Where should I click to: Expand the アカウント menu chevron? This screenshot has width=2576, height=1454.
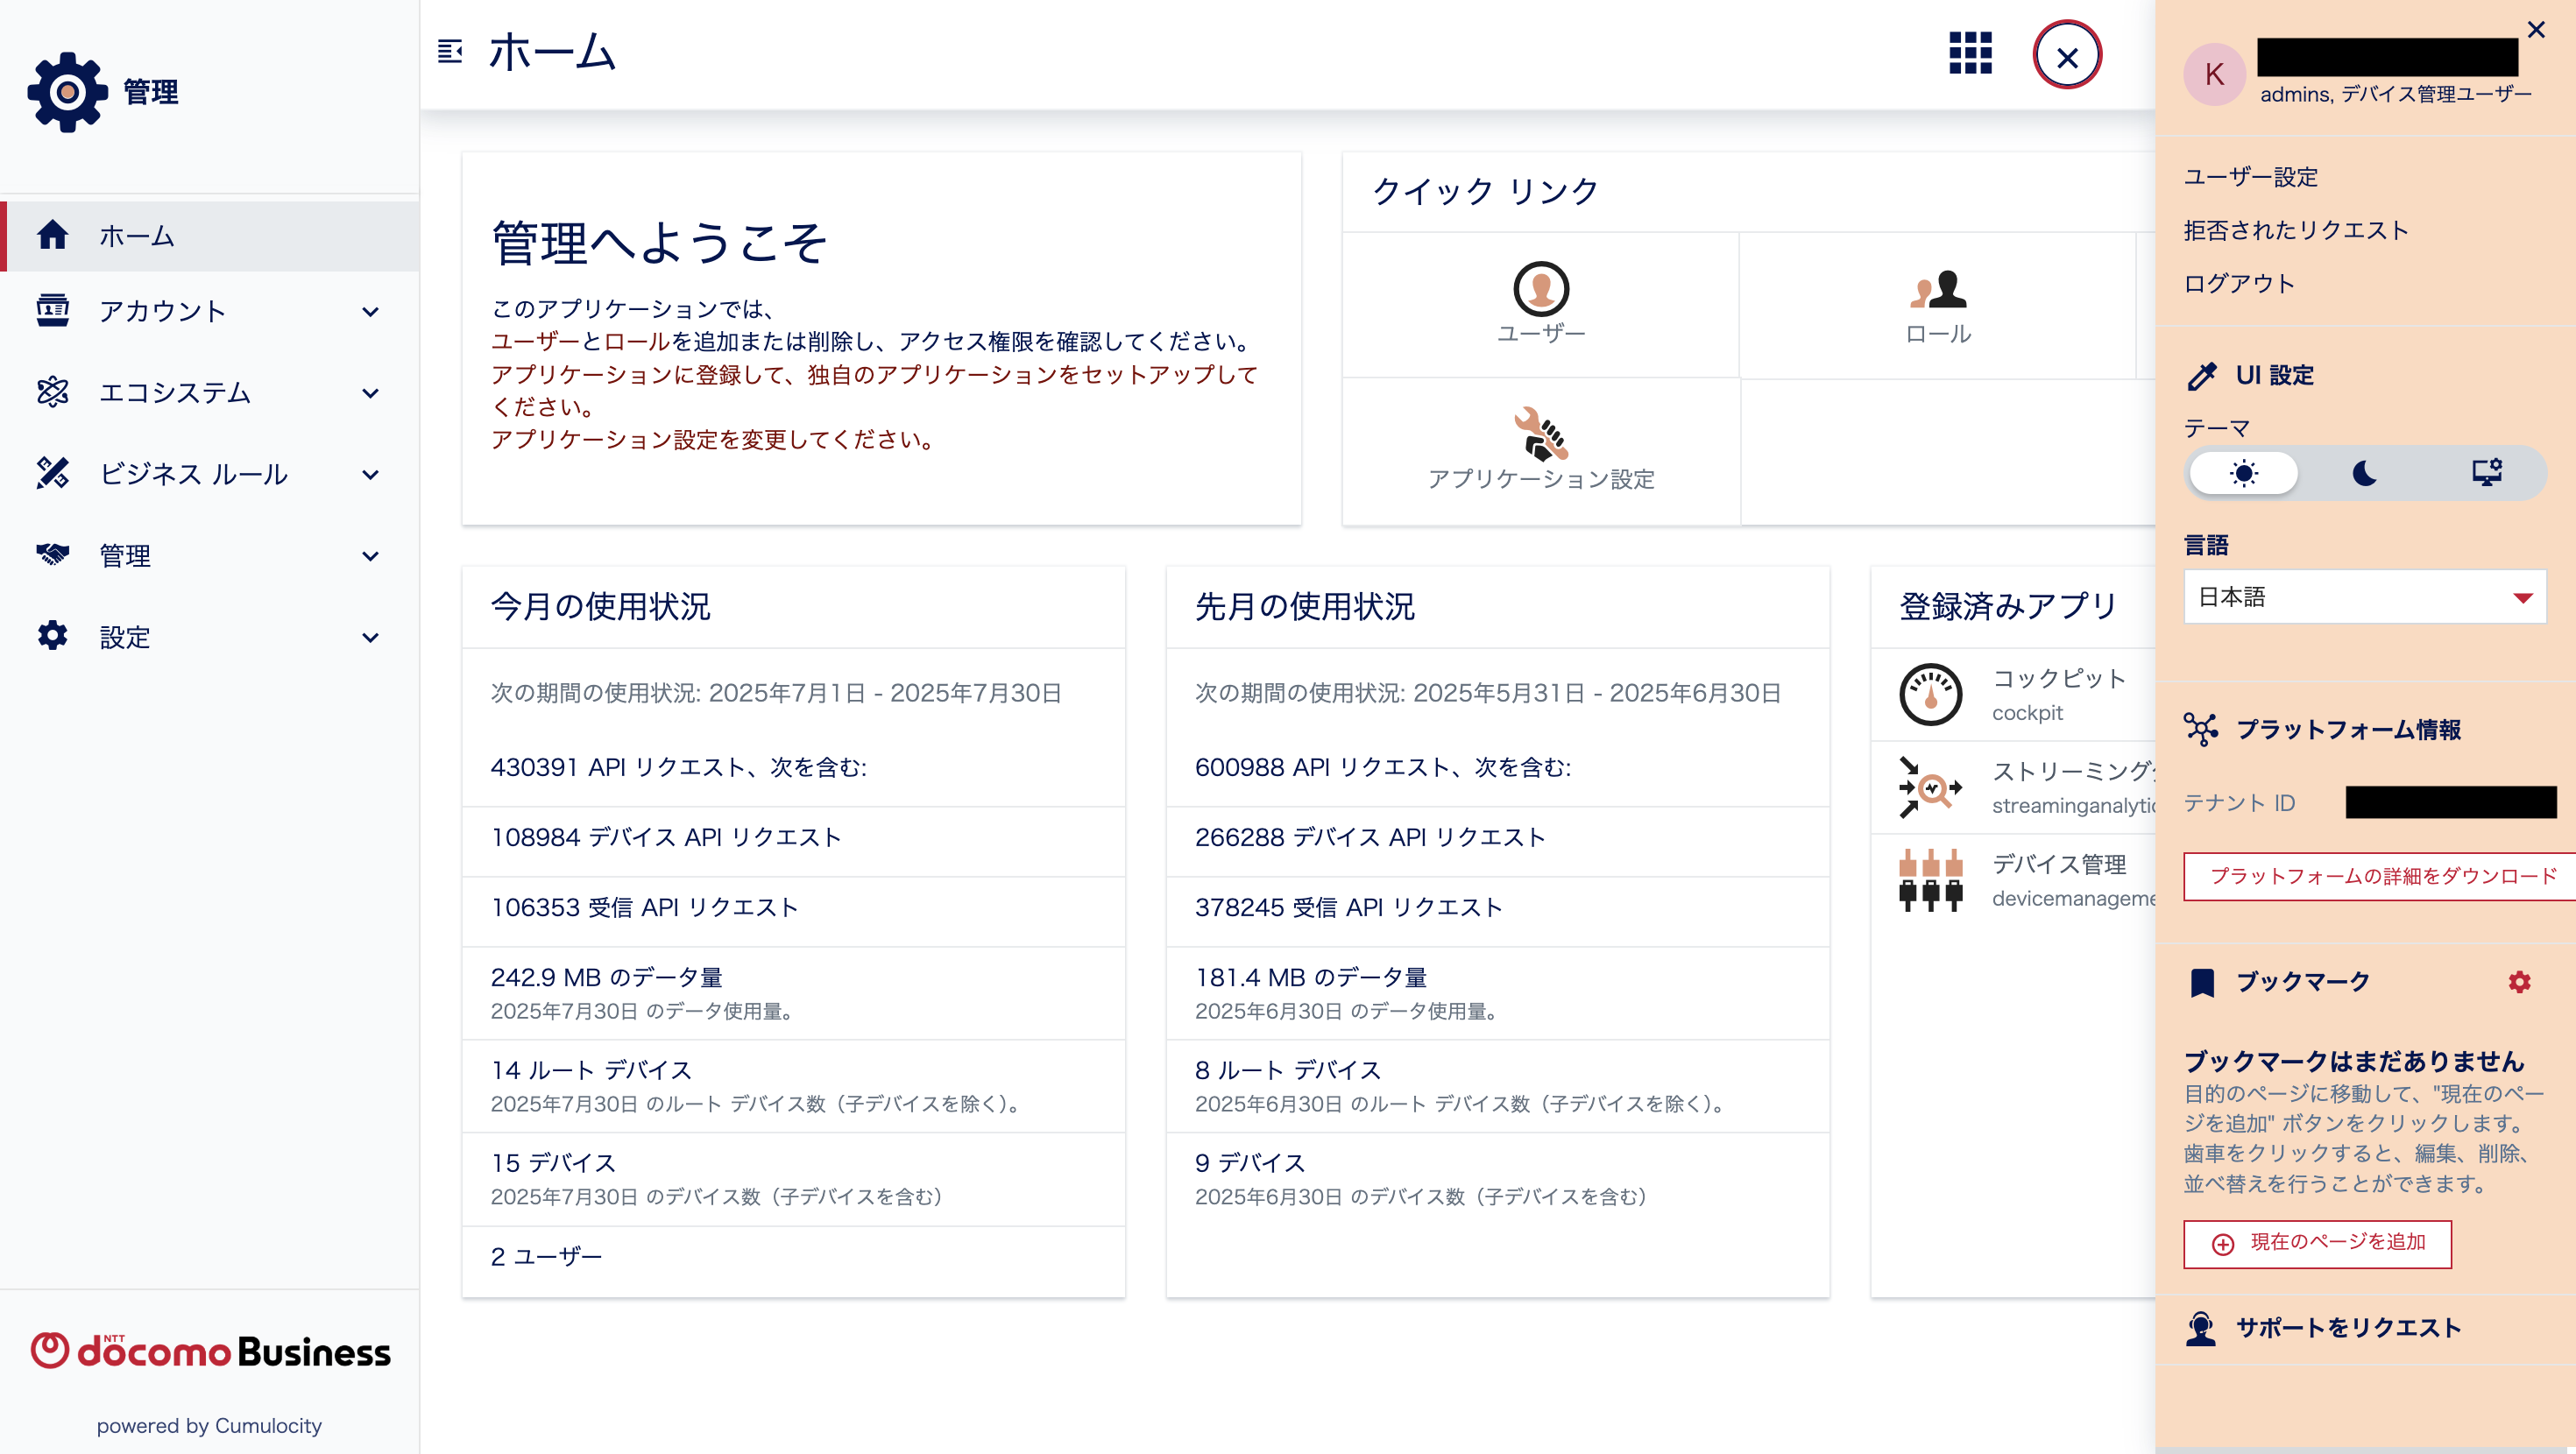click(370, 312)
